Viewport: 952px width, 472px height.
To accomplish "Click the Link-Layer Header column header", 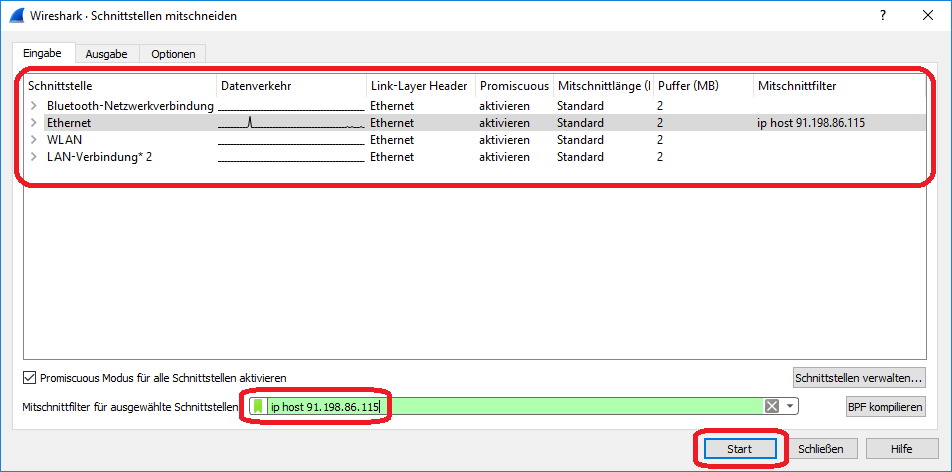I will 420,86.
